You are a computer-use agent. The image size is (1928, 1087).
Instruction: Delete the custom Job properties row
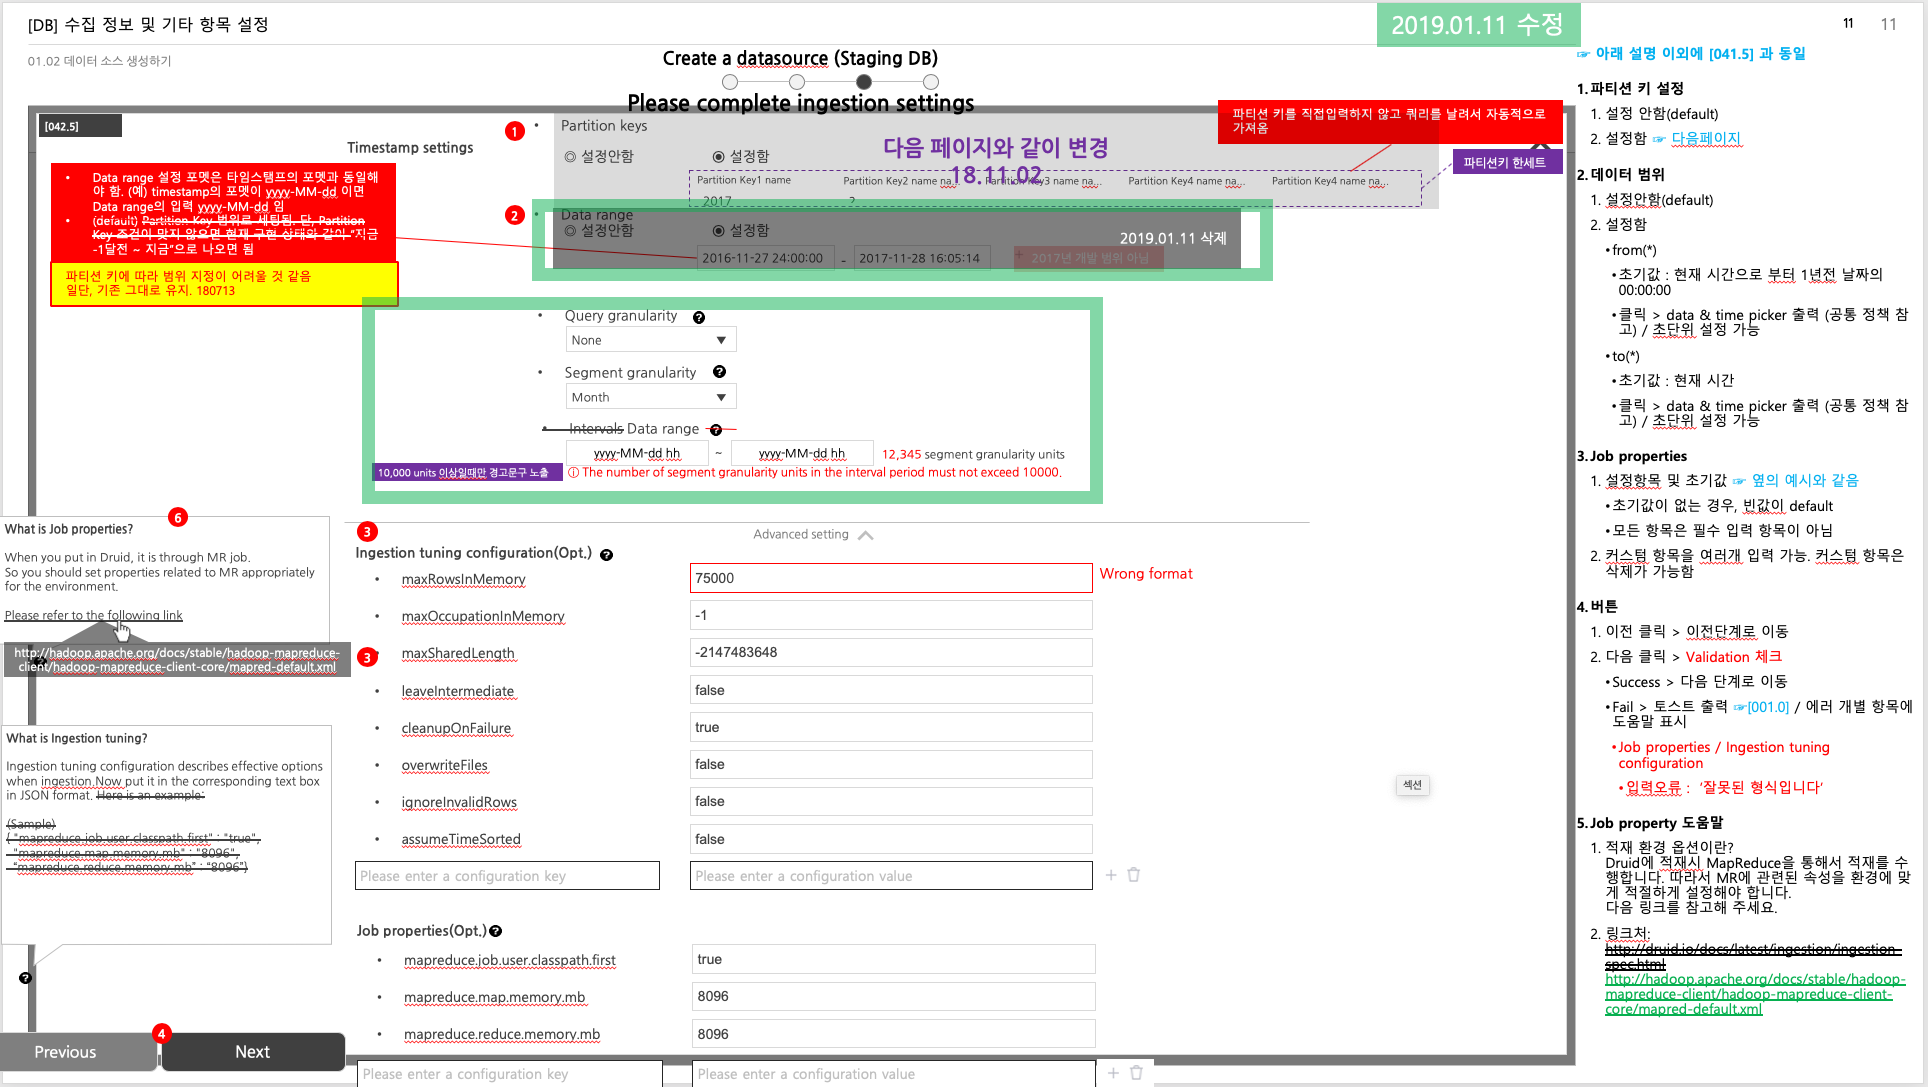[x=1136, y=1073]
